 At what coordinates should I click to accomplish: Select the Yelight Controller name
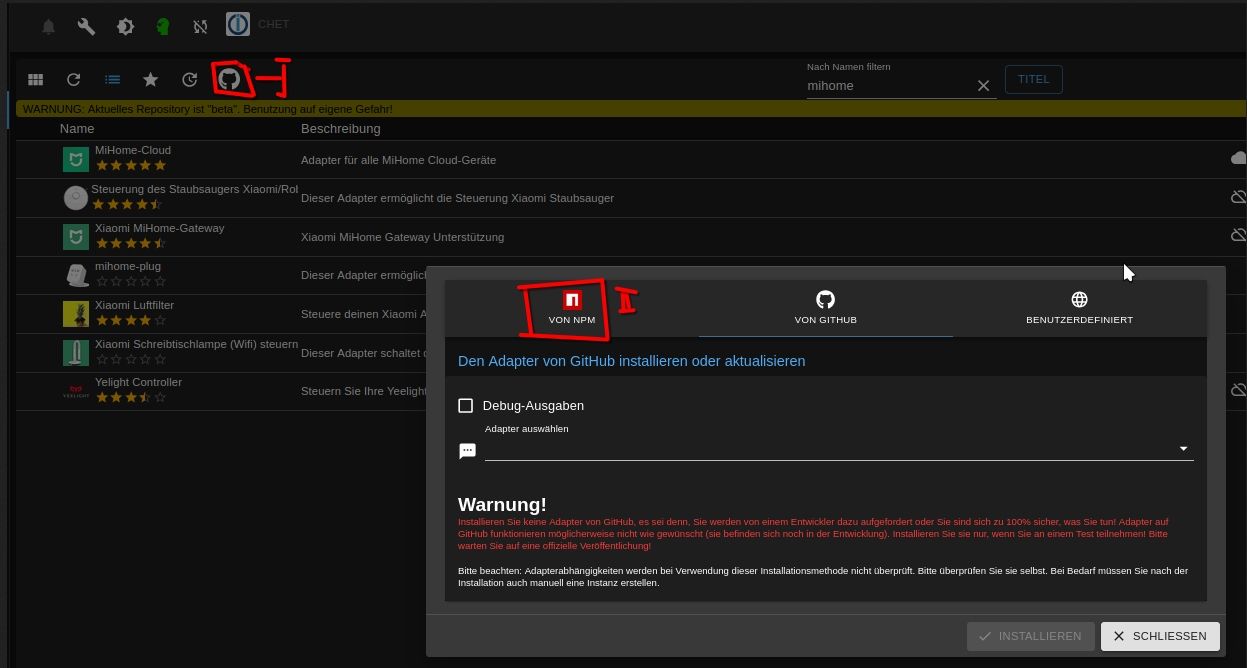coord(138,382)
